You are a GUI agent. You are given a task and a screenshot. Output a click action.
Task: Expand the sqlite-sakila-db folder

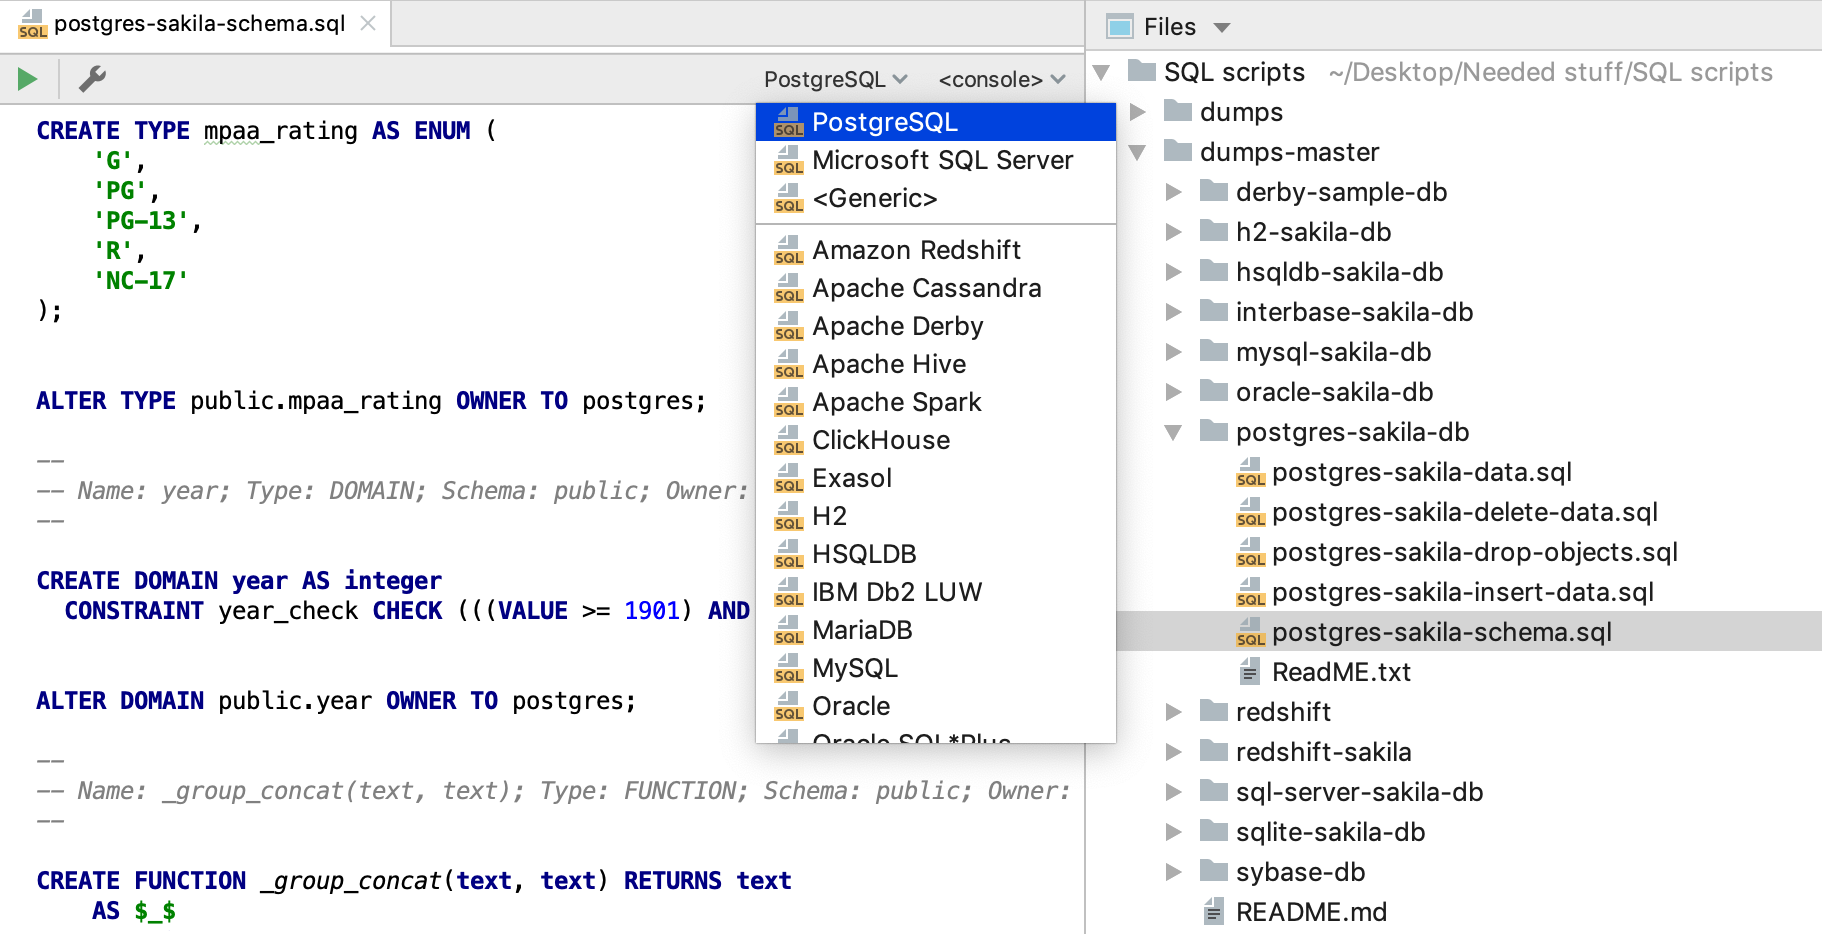(1174, 832)
